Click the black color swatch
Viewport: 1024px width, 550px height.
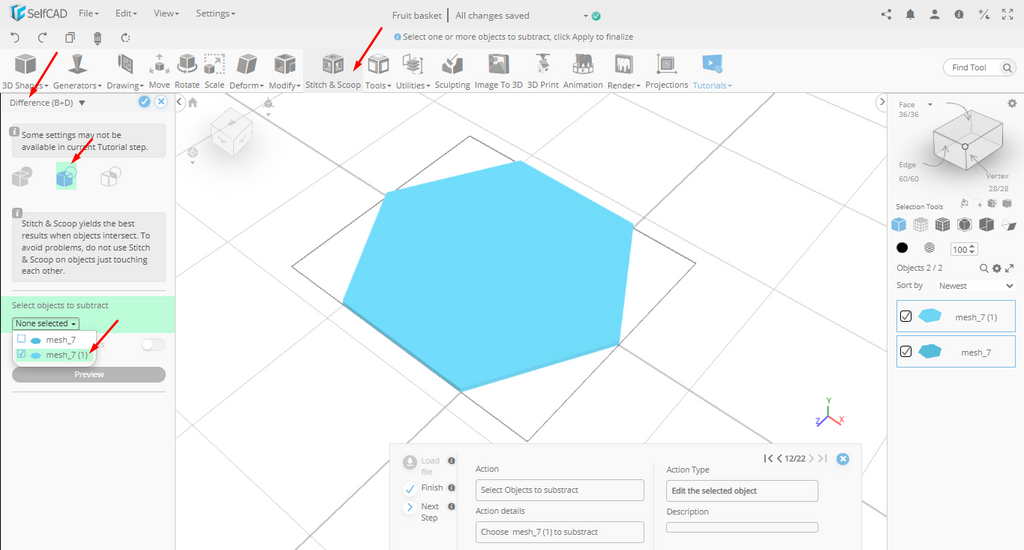[902, 248]
